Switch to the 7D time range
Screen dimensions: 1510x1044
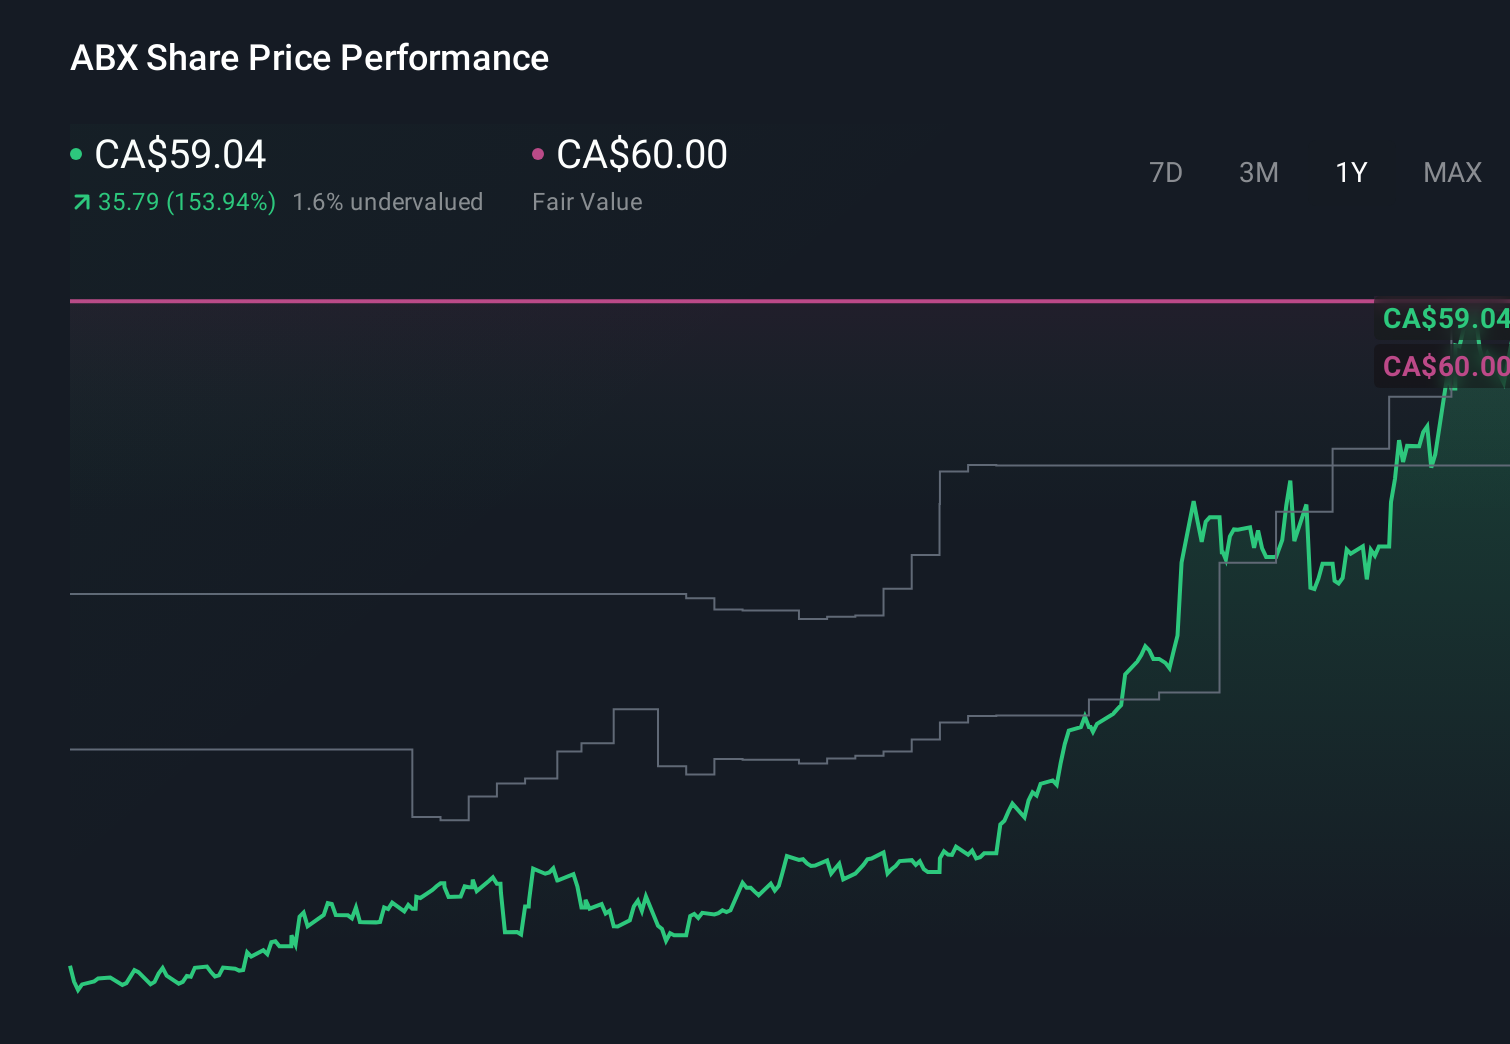1166,172
